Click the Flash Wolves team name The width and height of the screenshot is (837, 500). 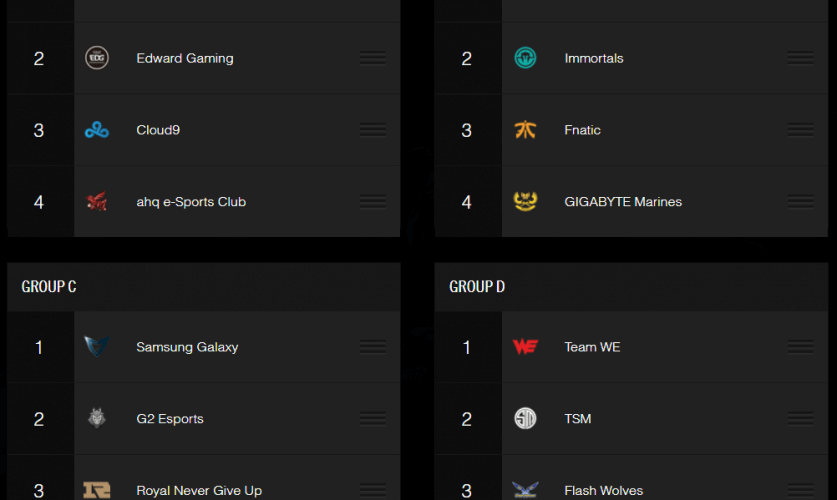(603, 491)
